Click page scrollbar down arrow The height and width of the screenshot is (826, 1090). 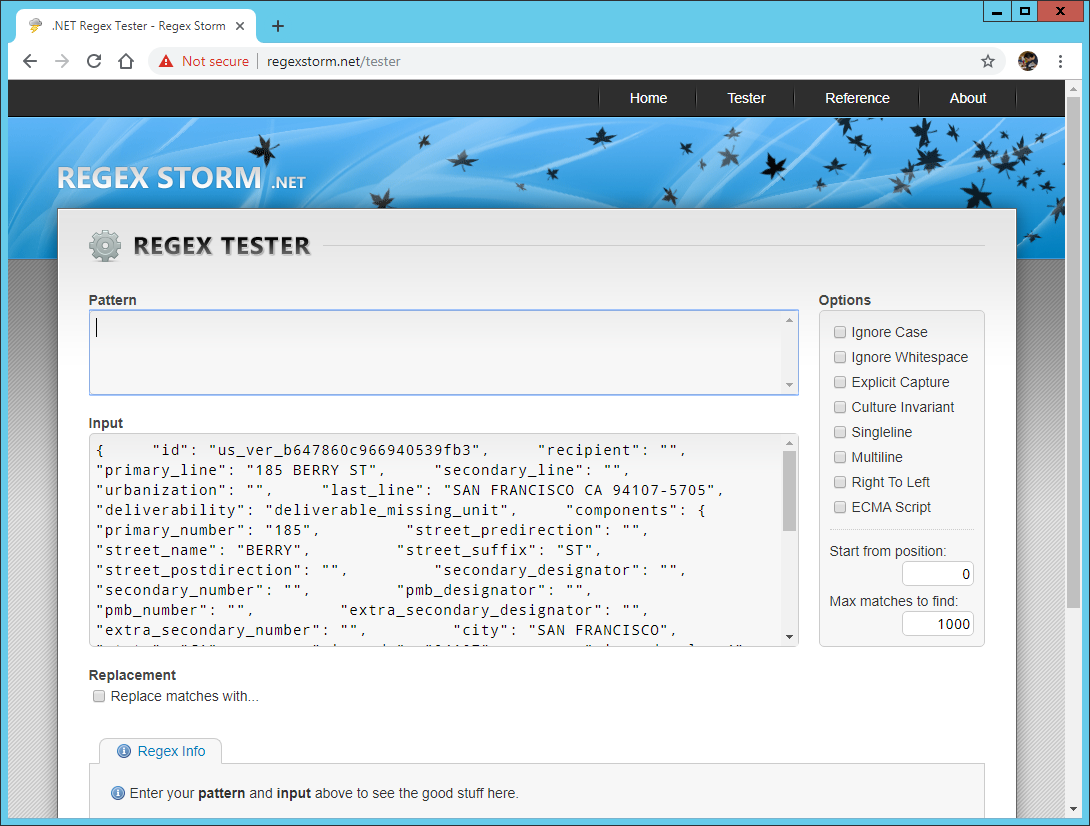(1073, 809)
